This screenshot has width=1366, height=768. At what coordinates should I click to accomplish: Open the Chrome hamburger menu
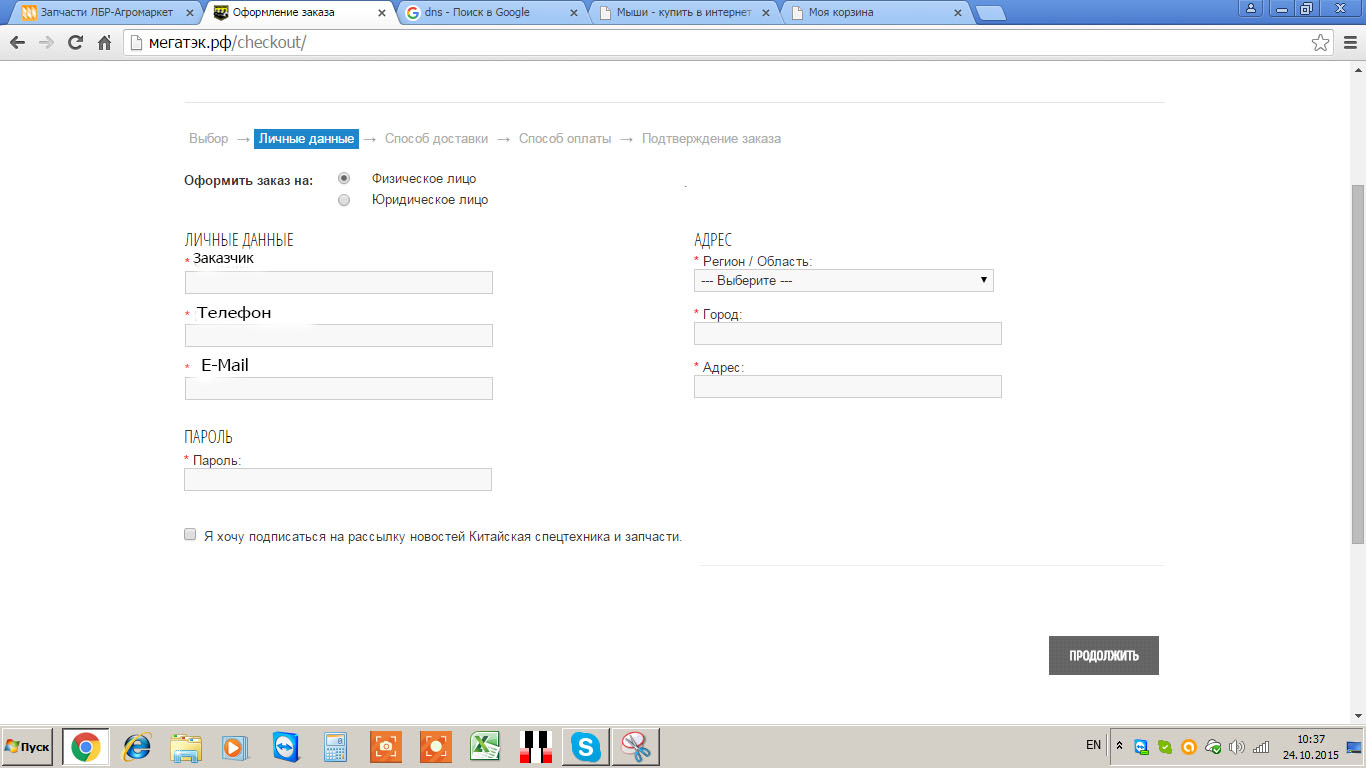[x=1348, y=43]
